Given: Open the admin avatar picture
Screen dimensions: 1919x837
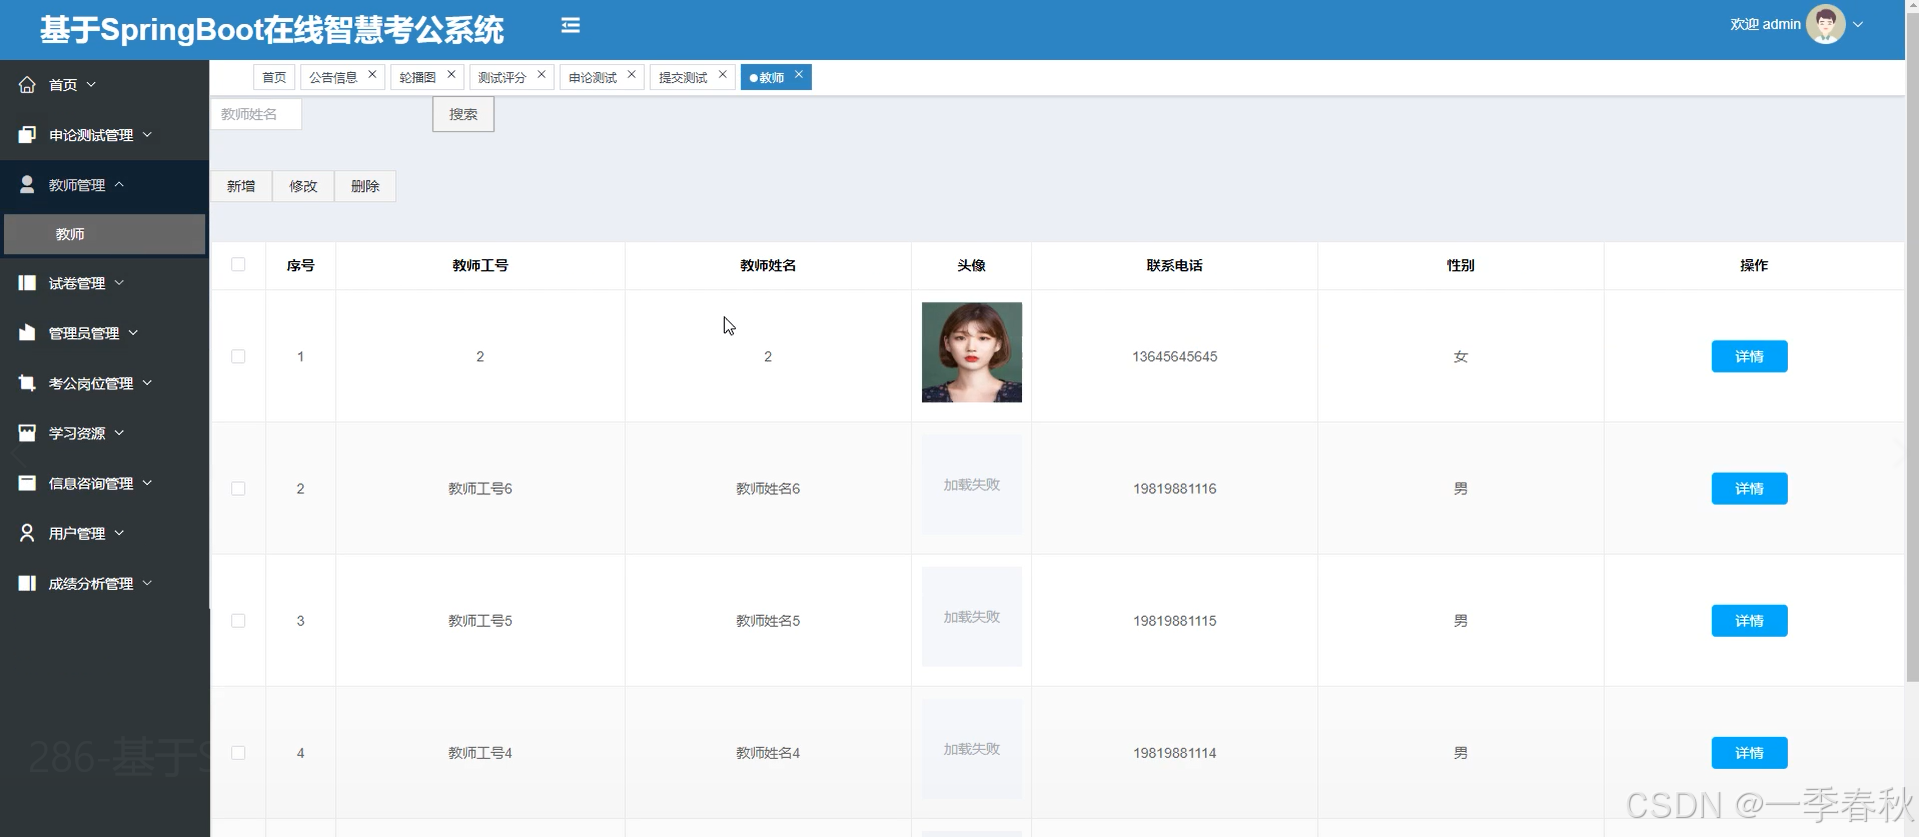Looking at the screenshot, I should click(1825, 24).
